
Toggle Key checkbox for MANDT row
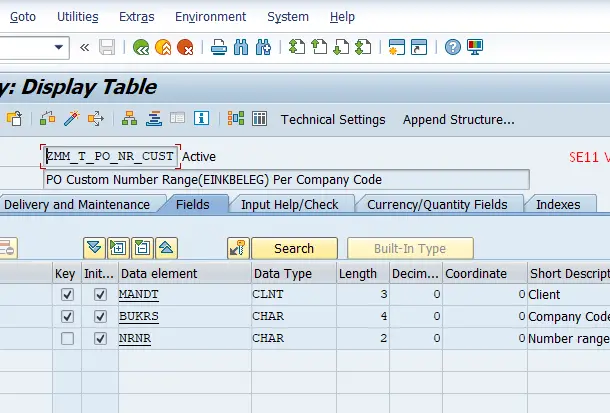(67, 294)
